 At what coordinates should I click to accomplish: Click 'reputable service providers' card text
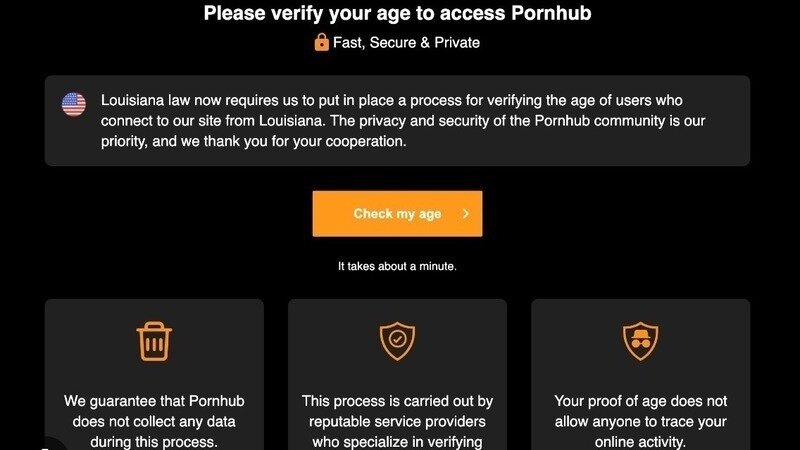pos(397,421)
